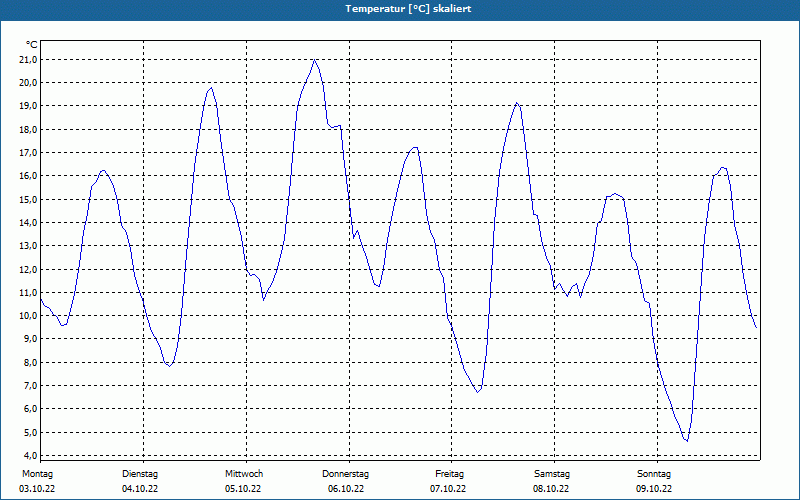
Task: Select the 18,0 axis value
Action: tap(29, 130)
